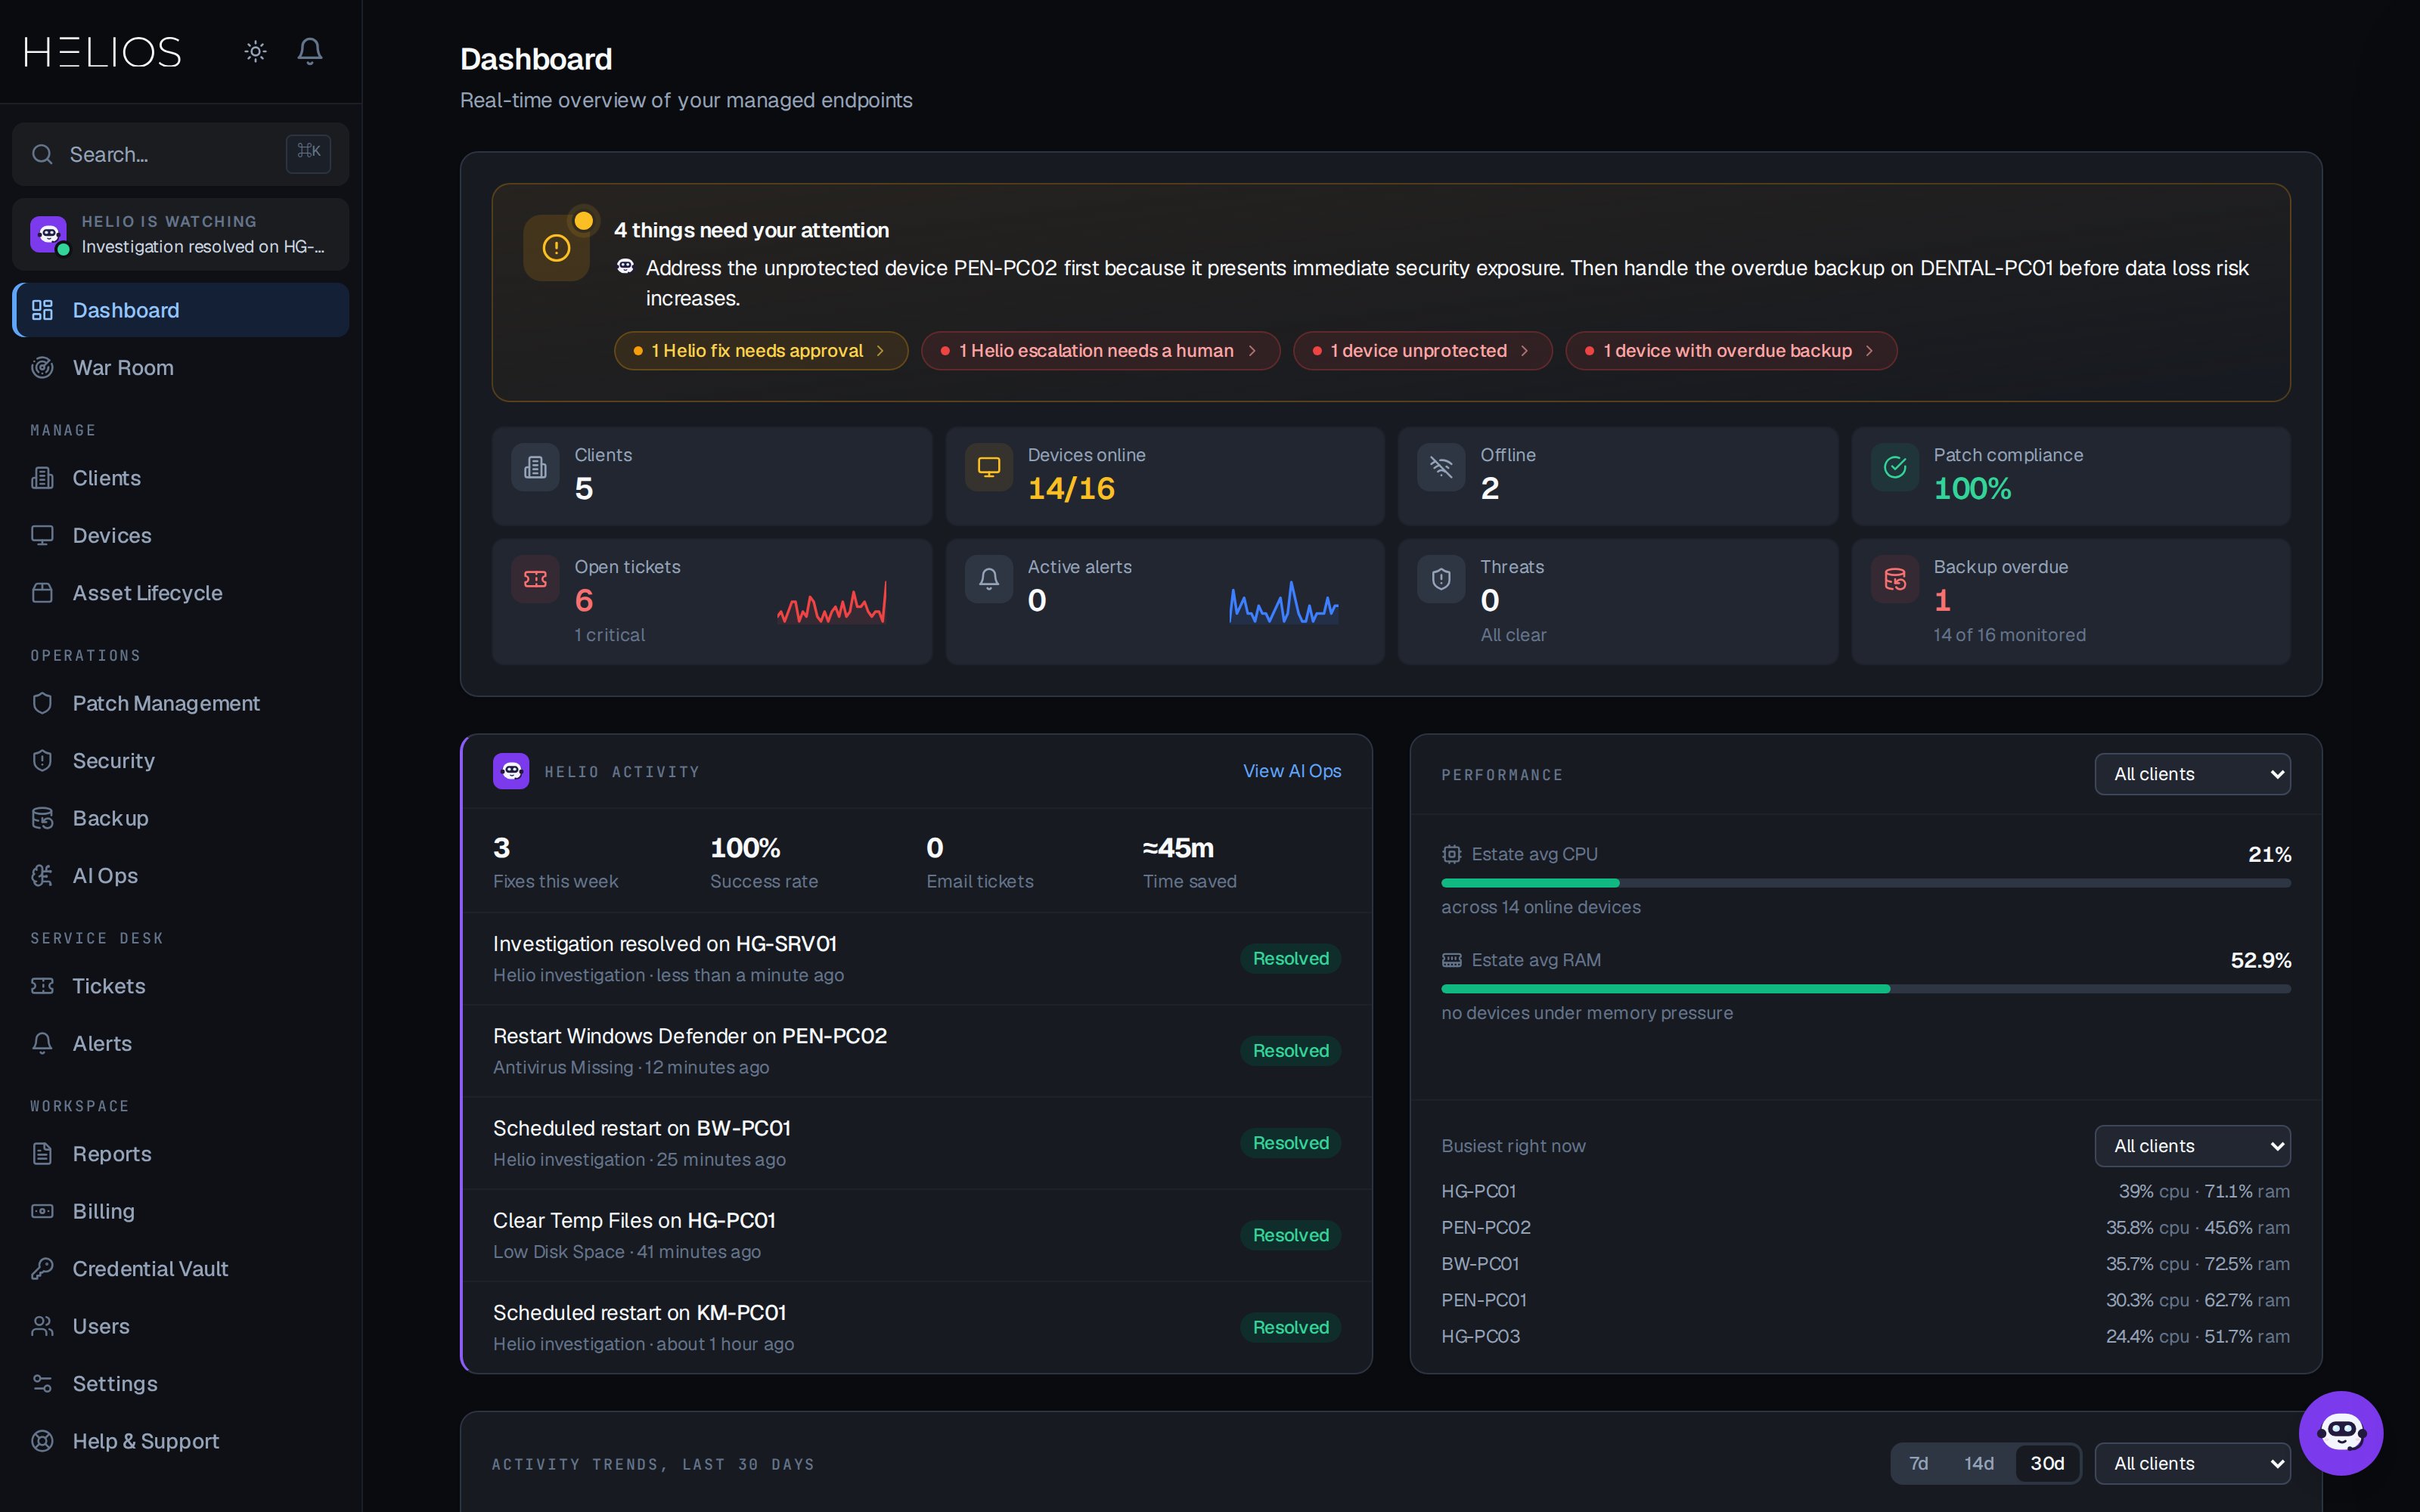Click the Offline wifi-off icon
Image resolution: width=2420 pixels, height=1512 pixels.
(1441, 467)
